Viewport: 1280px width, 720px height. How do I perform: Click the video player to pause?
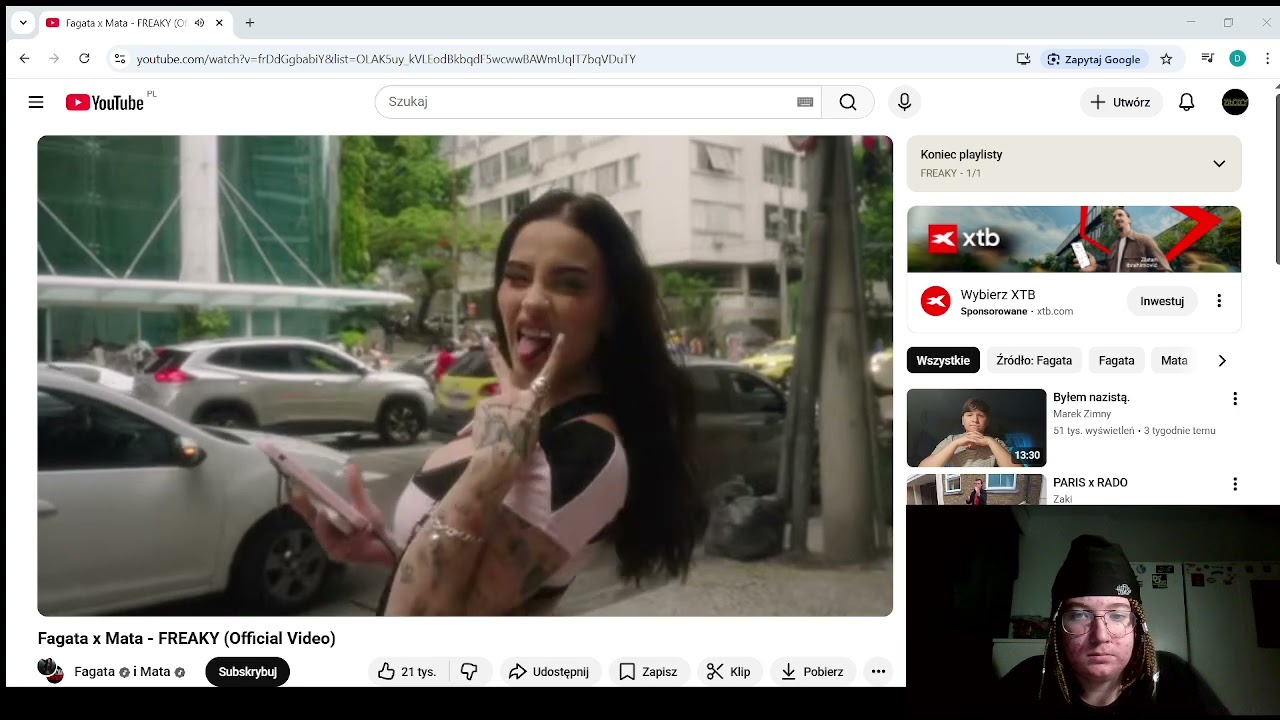pos(465,376)
